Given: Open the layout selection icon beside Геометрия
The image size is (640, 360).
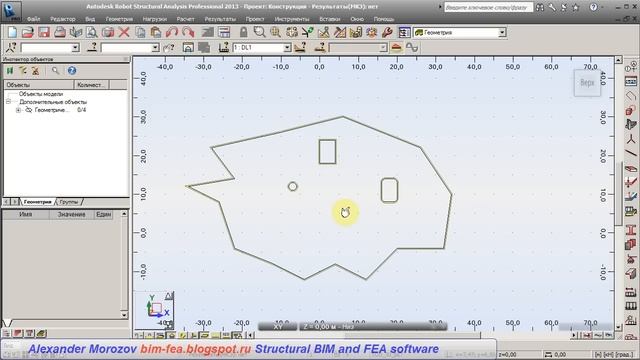Looking at the screenshot, I should pos(404,32).
